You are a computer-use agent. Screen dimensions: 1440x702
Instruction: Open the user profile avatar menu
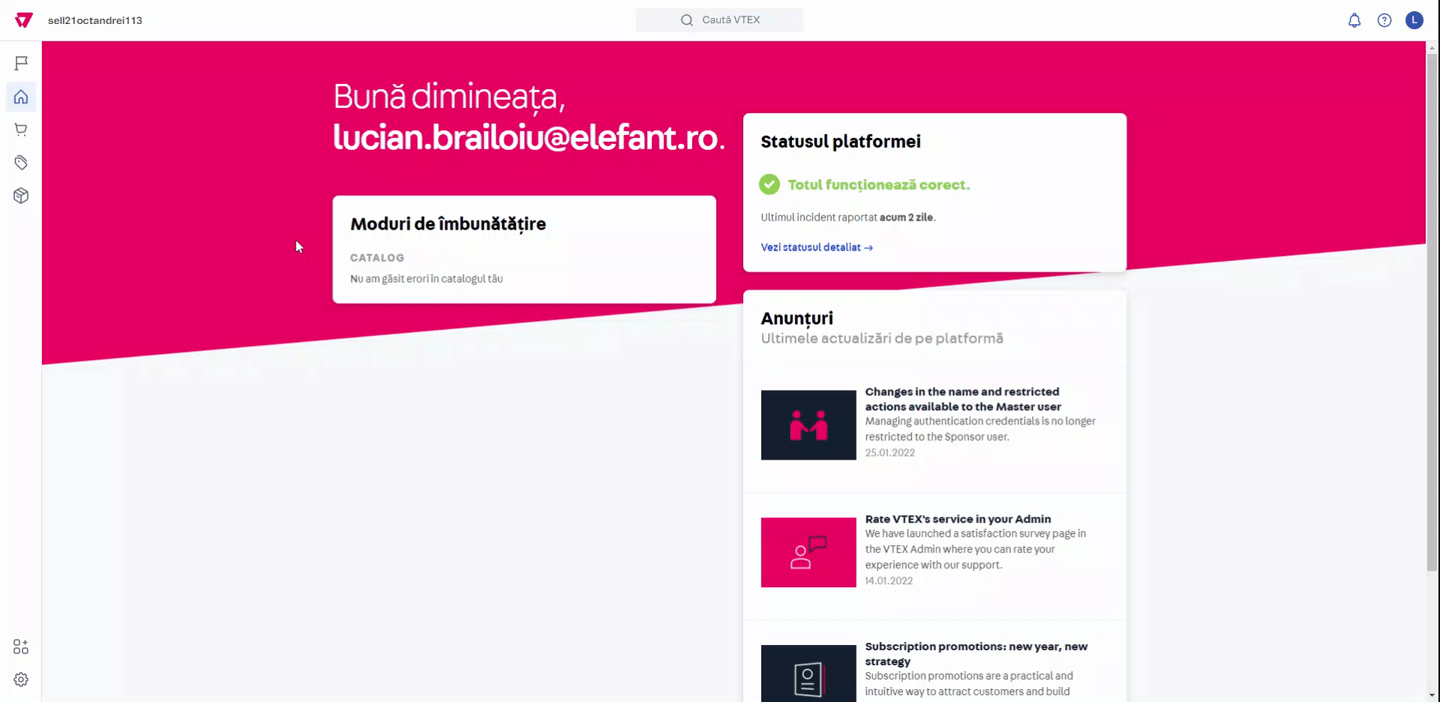pos(1414,20)
